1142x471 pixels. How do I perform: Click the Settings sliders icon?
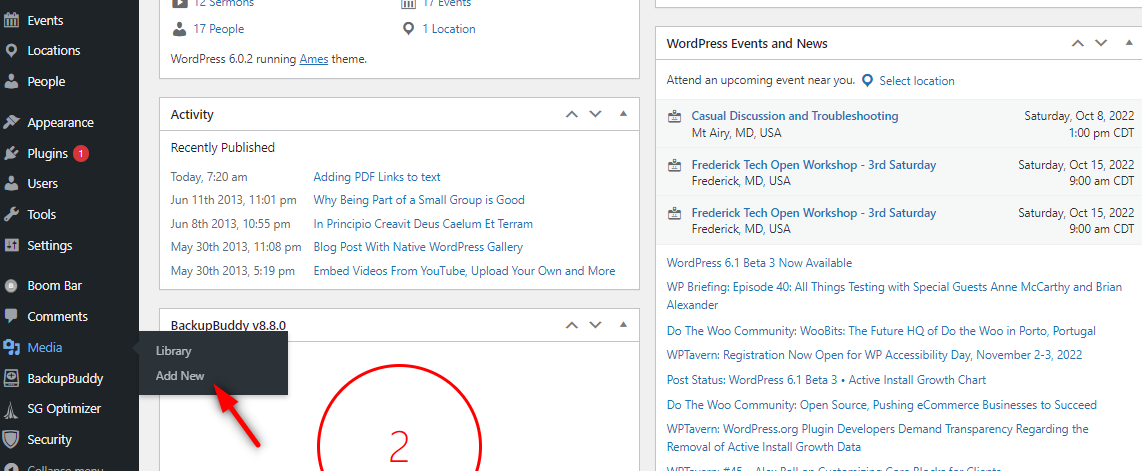(x=11, y=245)
